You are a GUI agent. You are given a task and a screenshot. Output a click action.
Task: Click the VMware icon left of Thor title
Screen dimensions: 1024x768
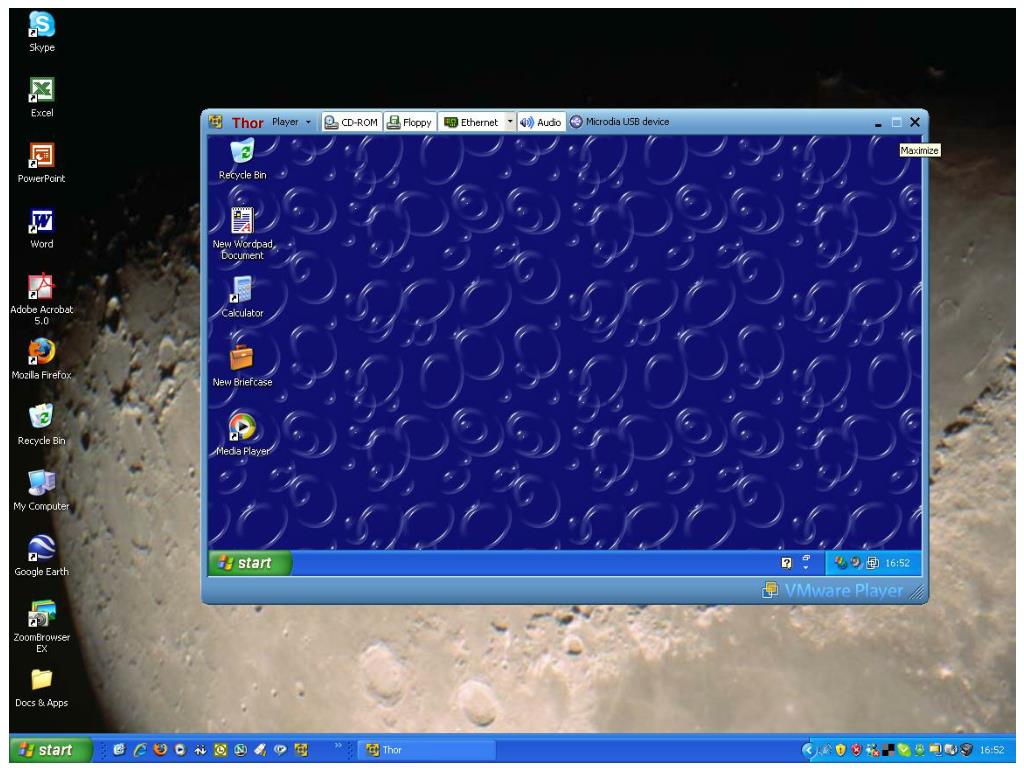click(216, 122)
